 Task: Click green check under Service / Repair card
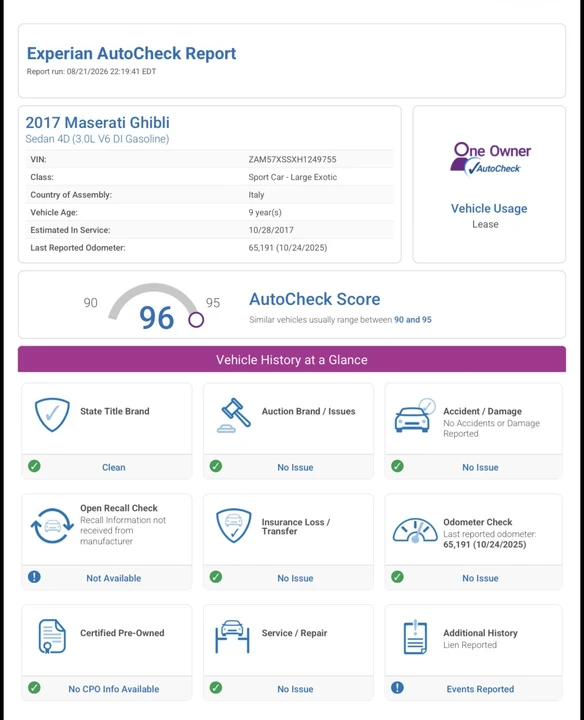(x=216, y=687)
